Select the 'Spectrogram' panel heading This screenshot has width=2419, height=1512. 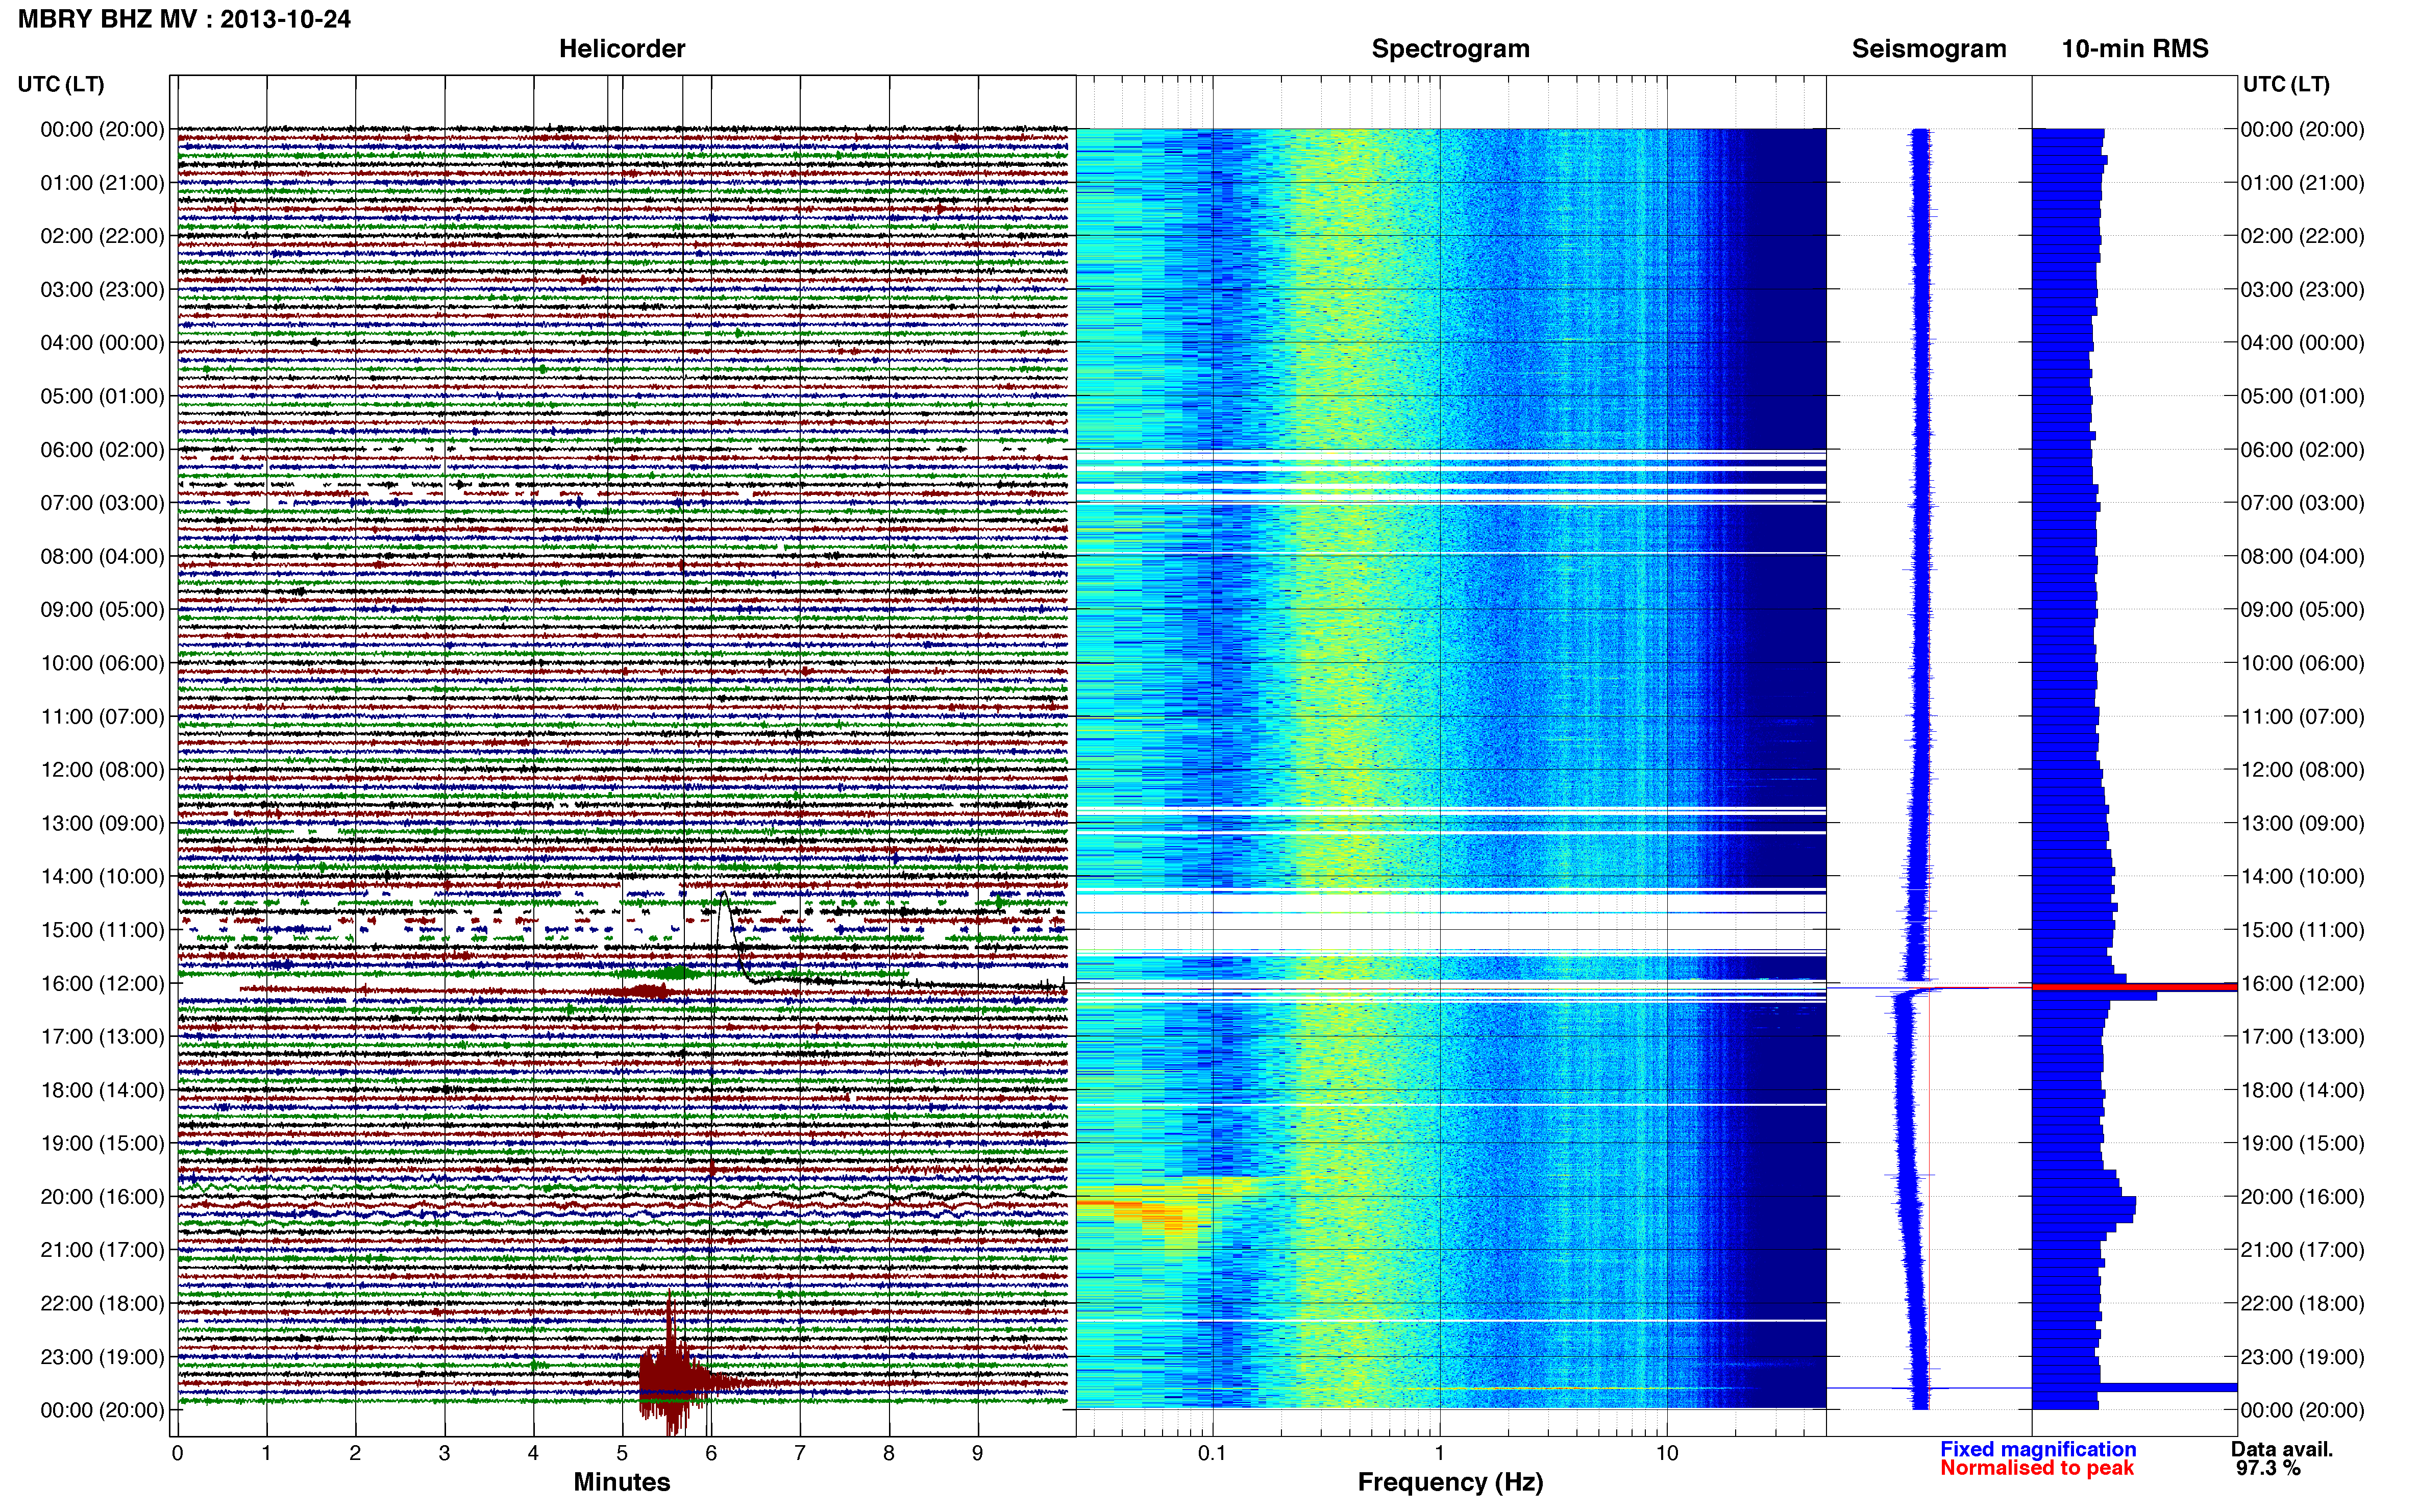click(x=1450, y=49)
